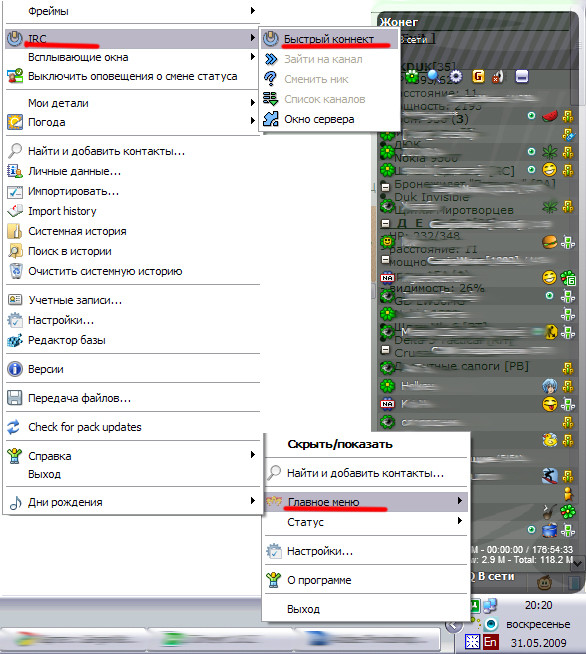Screen dimensions: 586x654
Task: Open Учетные записи via its card icon
Action: [x=15, y=299]
